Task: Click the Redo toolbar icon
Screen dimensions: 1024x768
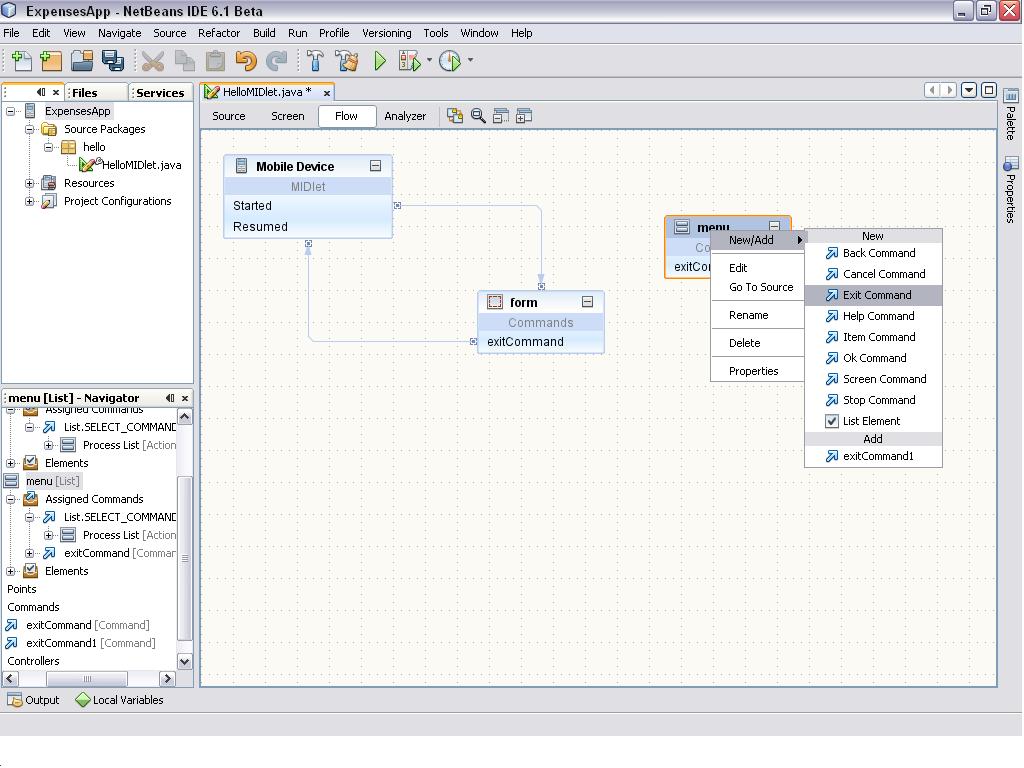Action: (277, 61)
